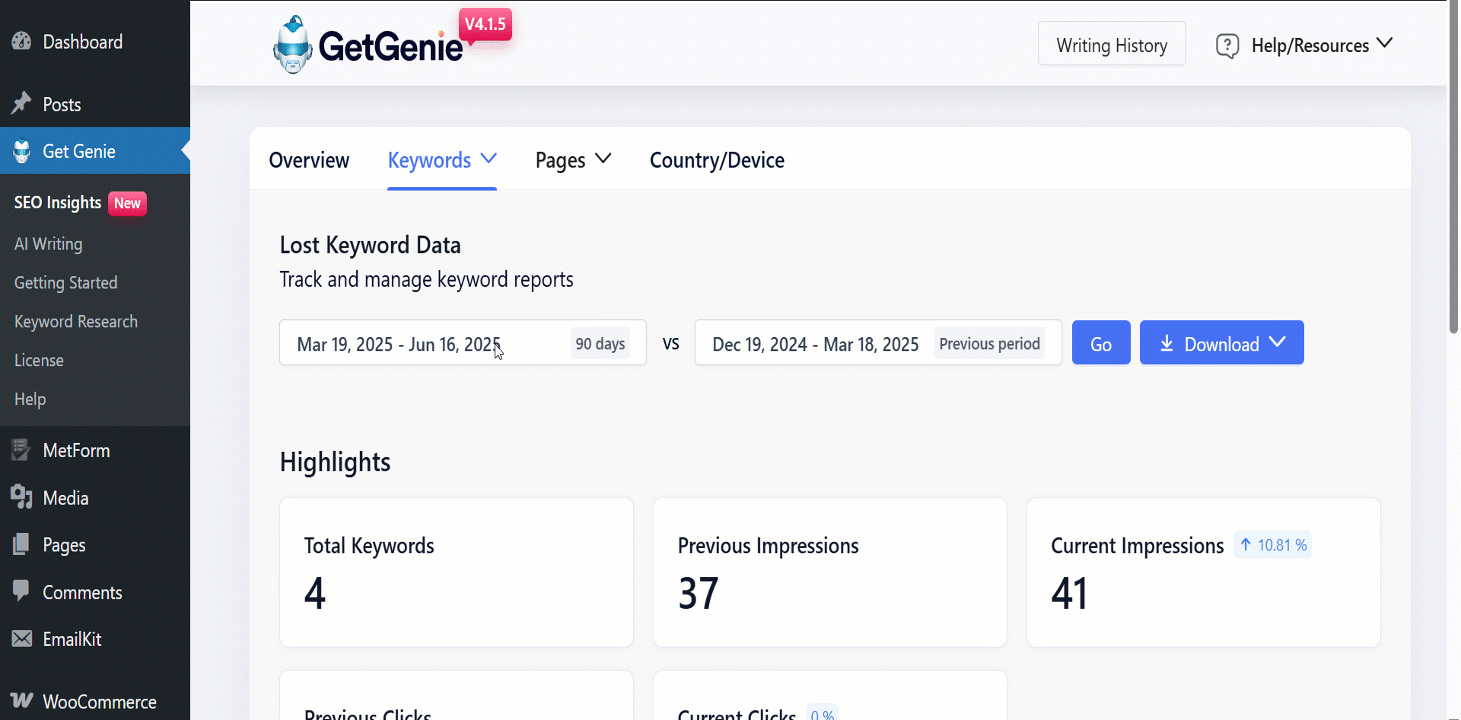
Task: Click the Lost Keyword Data heading
Action: (x=370, y=245)
